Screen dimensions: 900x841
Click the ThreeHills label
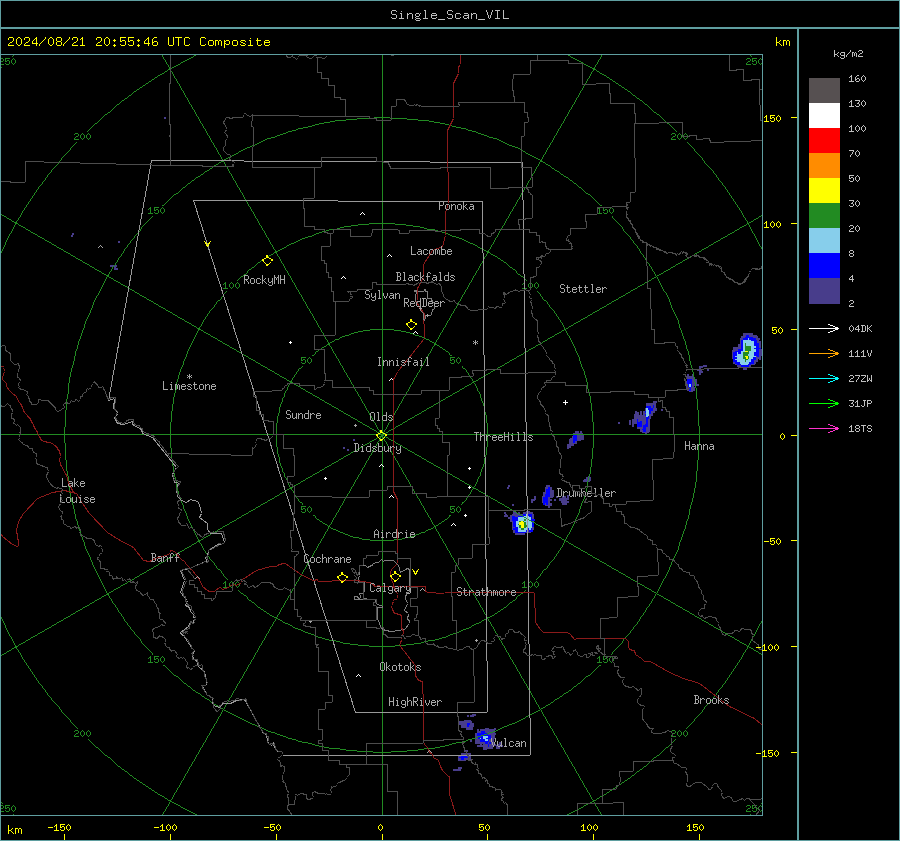pyautogui.click(x=503, y=437)
